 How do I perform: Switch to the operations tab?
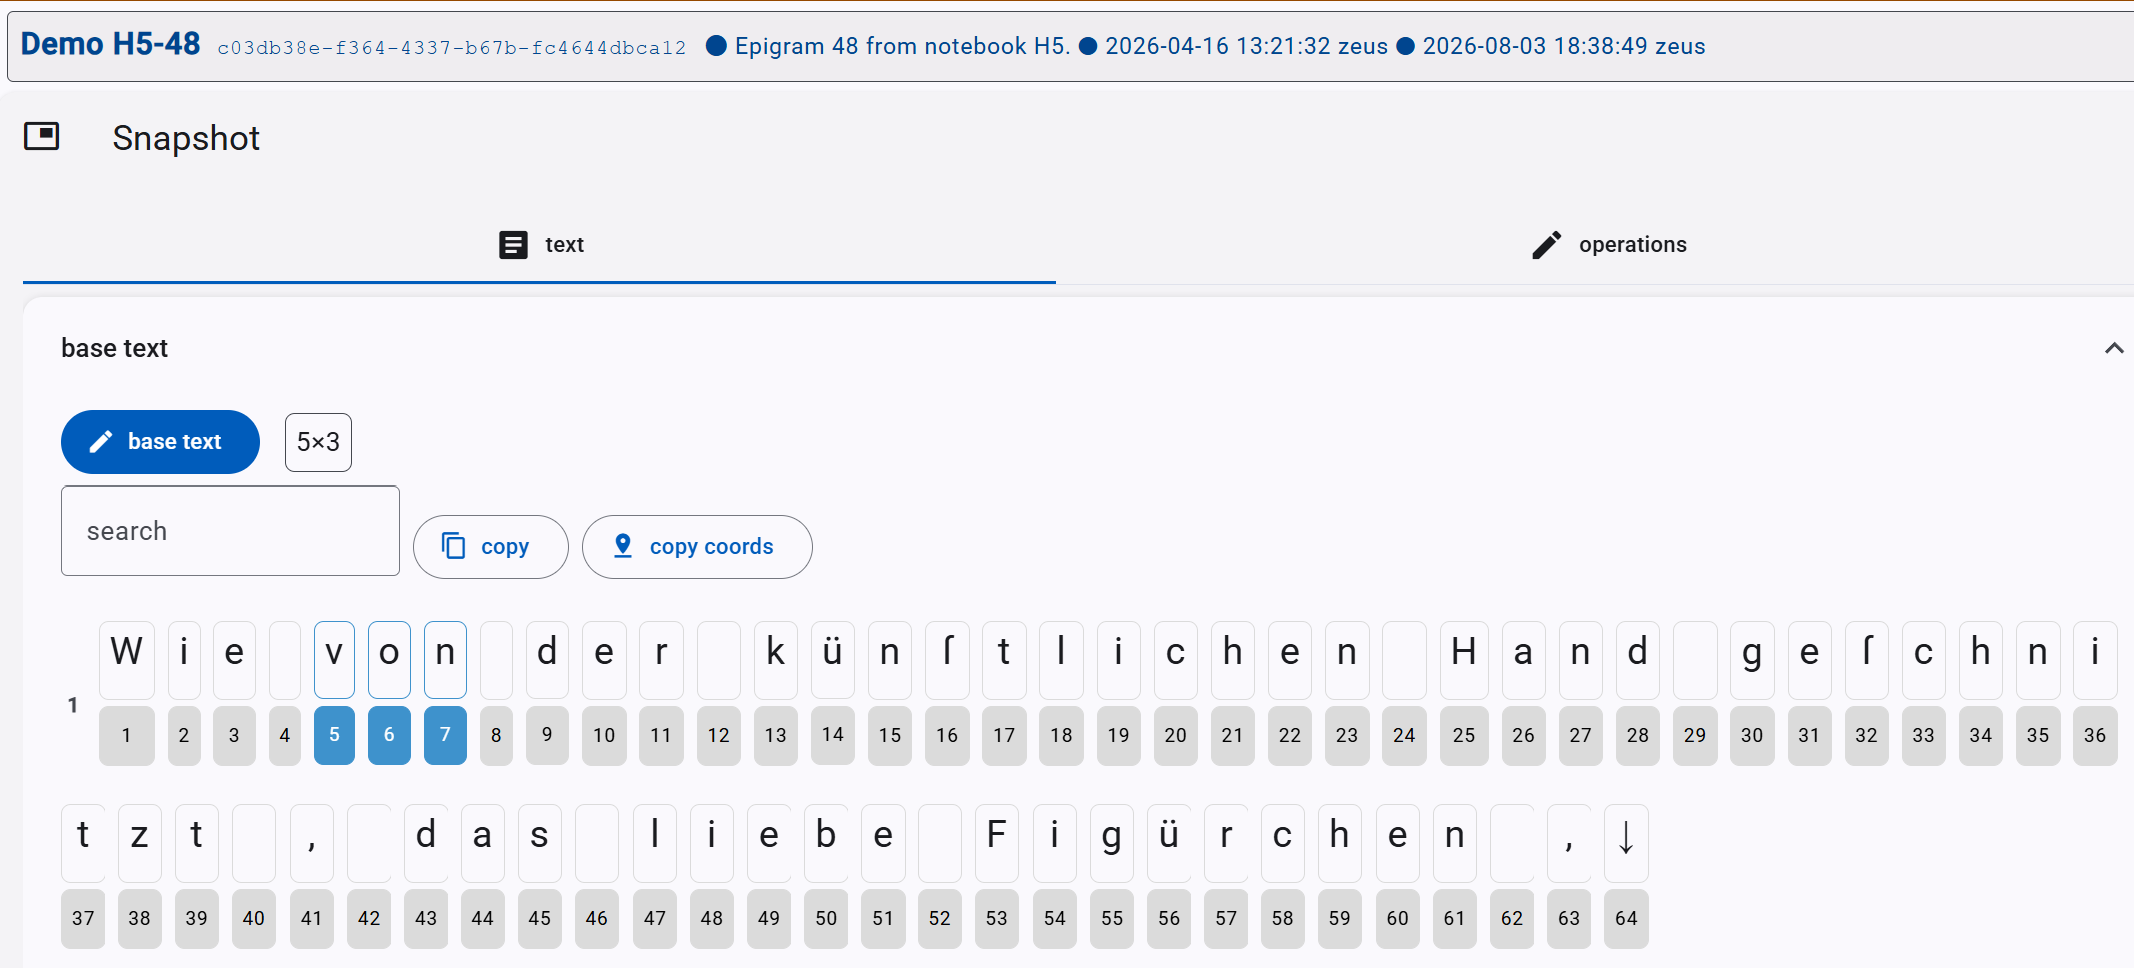1608,245
